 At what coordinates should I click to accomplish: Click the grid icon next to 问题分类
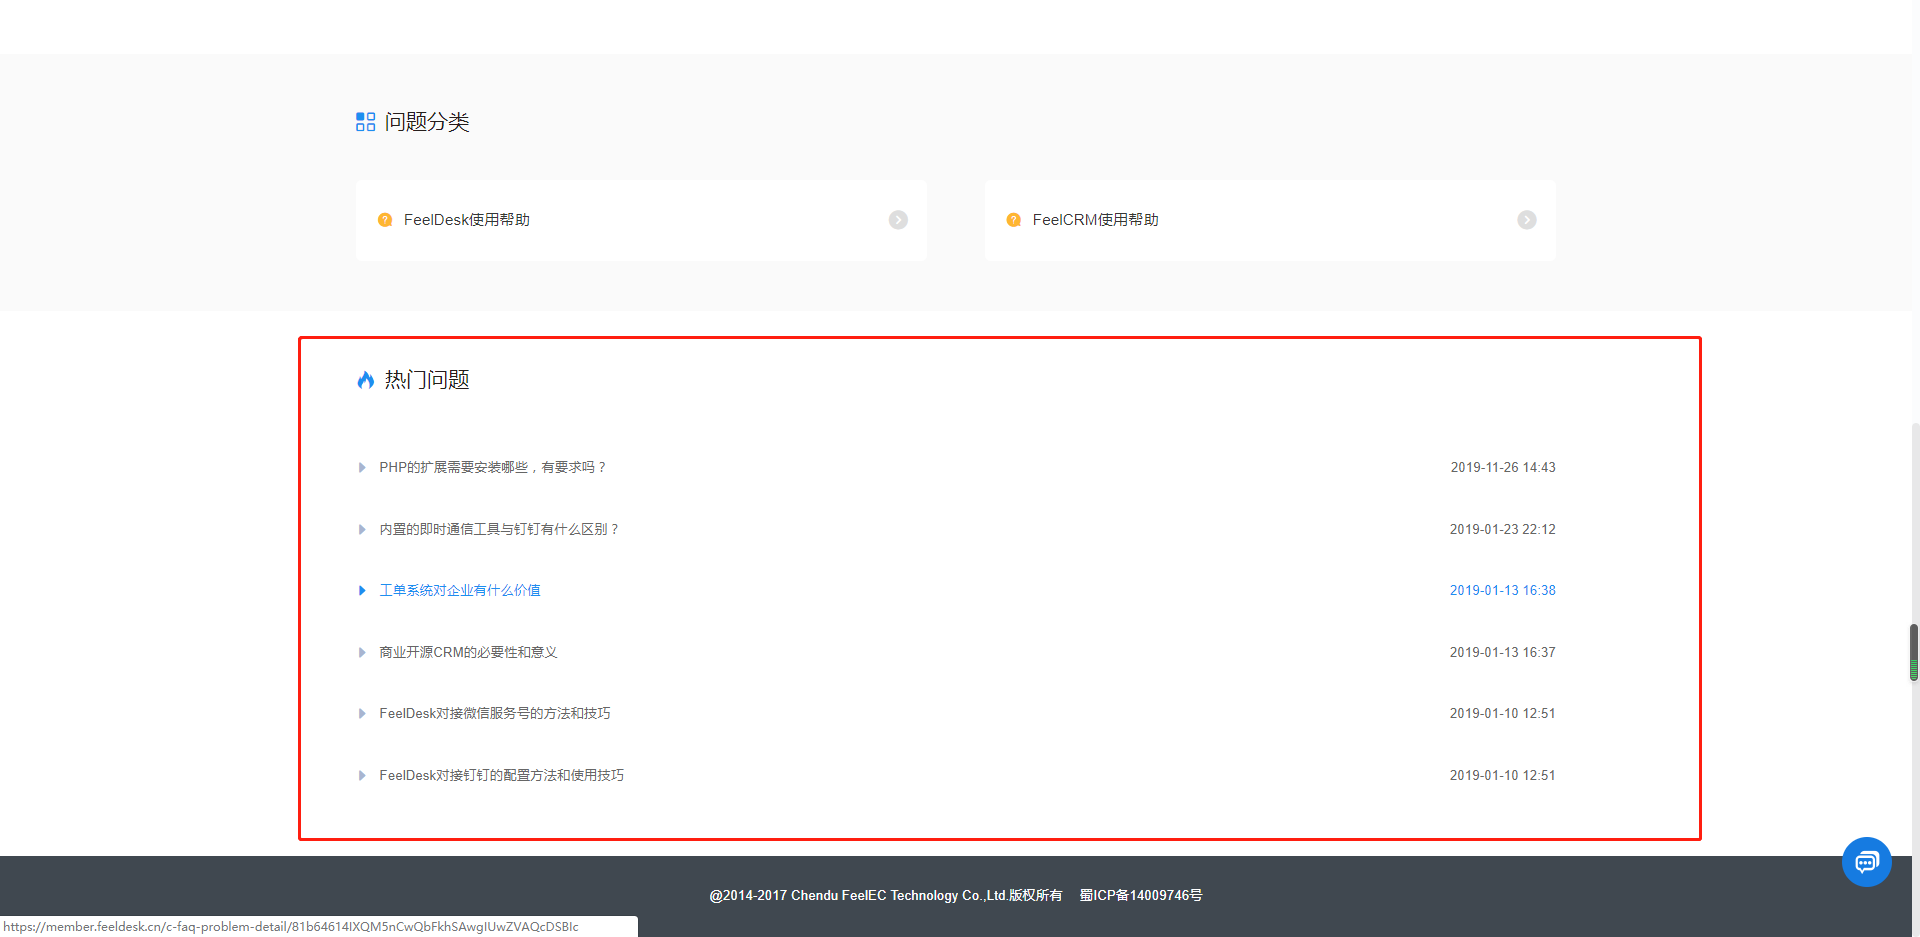365,122
